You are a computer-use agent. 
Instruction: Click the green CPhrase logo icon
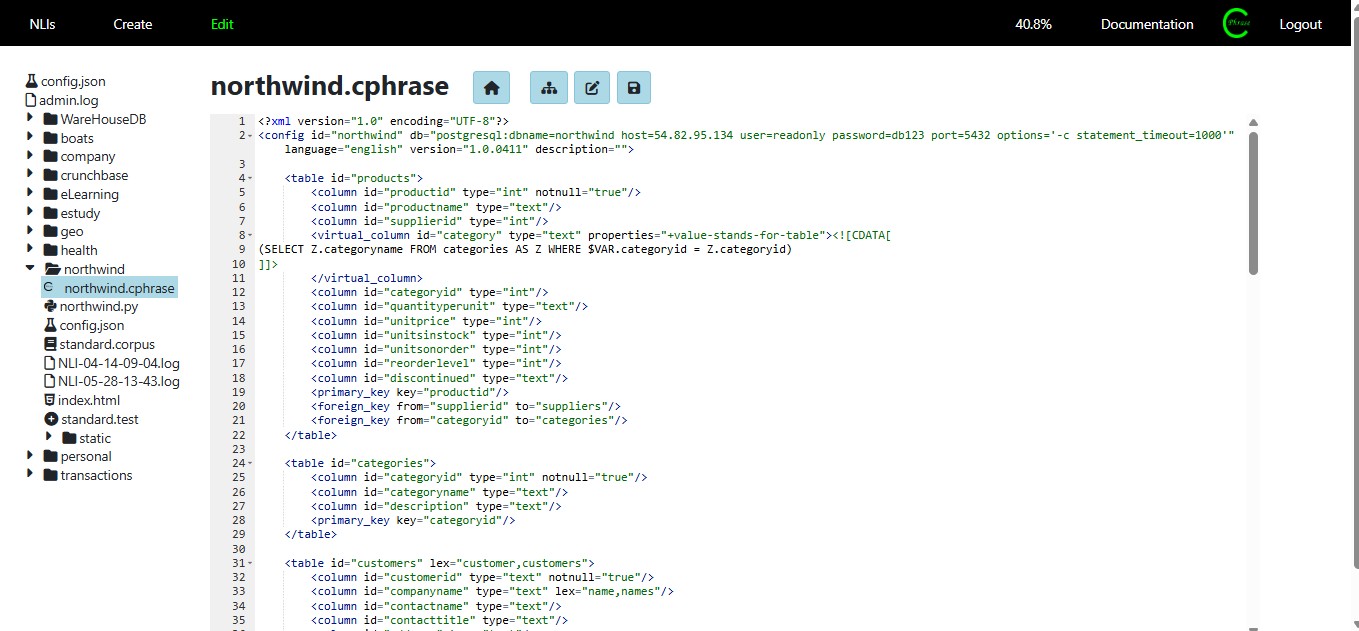click(x=1236, y=24)
